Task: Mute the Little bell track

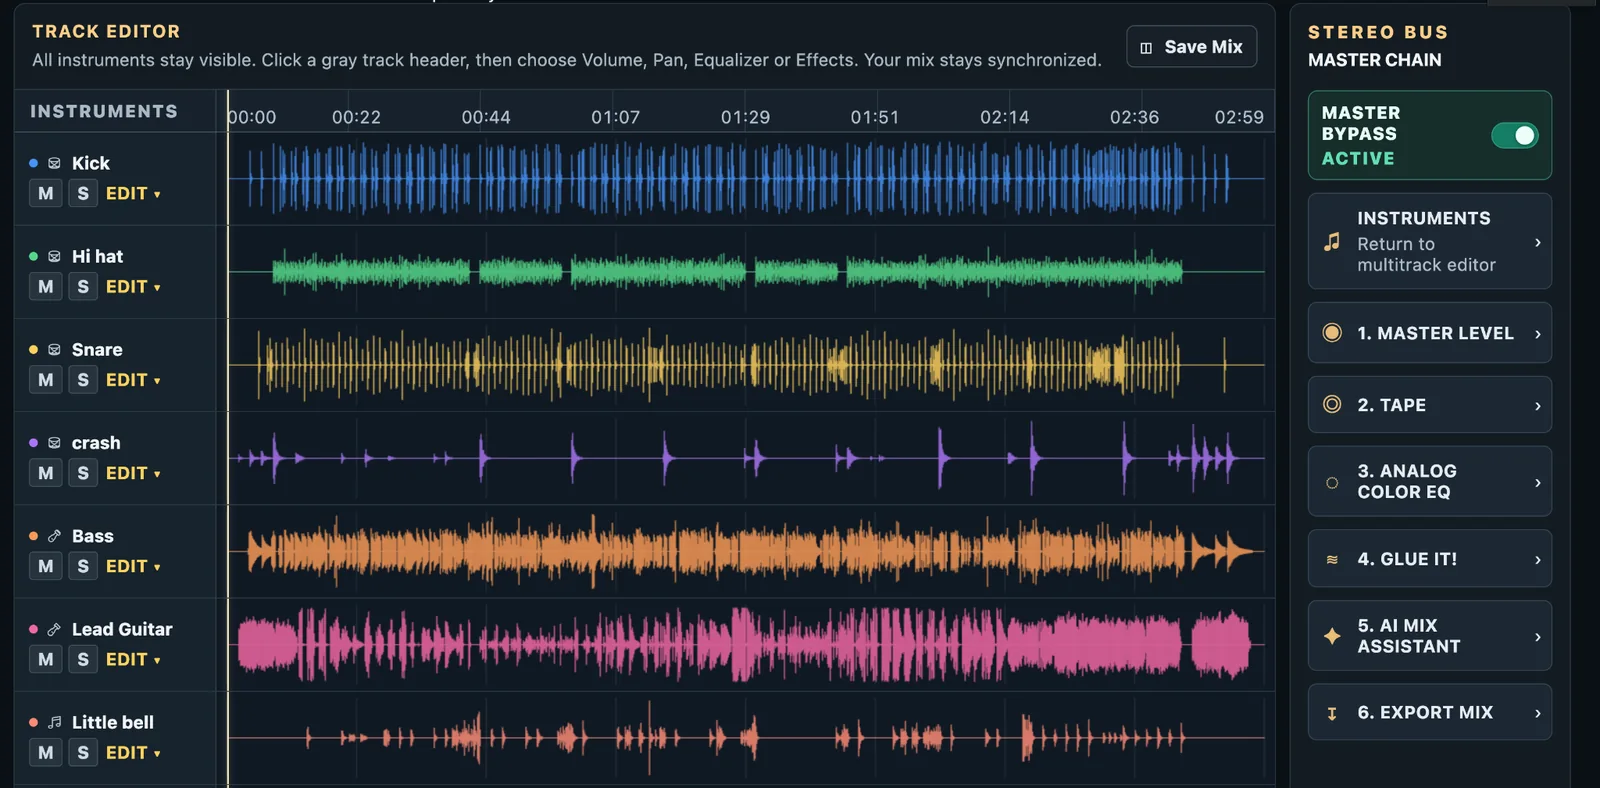Action: [45, 752]
